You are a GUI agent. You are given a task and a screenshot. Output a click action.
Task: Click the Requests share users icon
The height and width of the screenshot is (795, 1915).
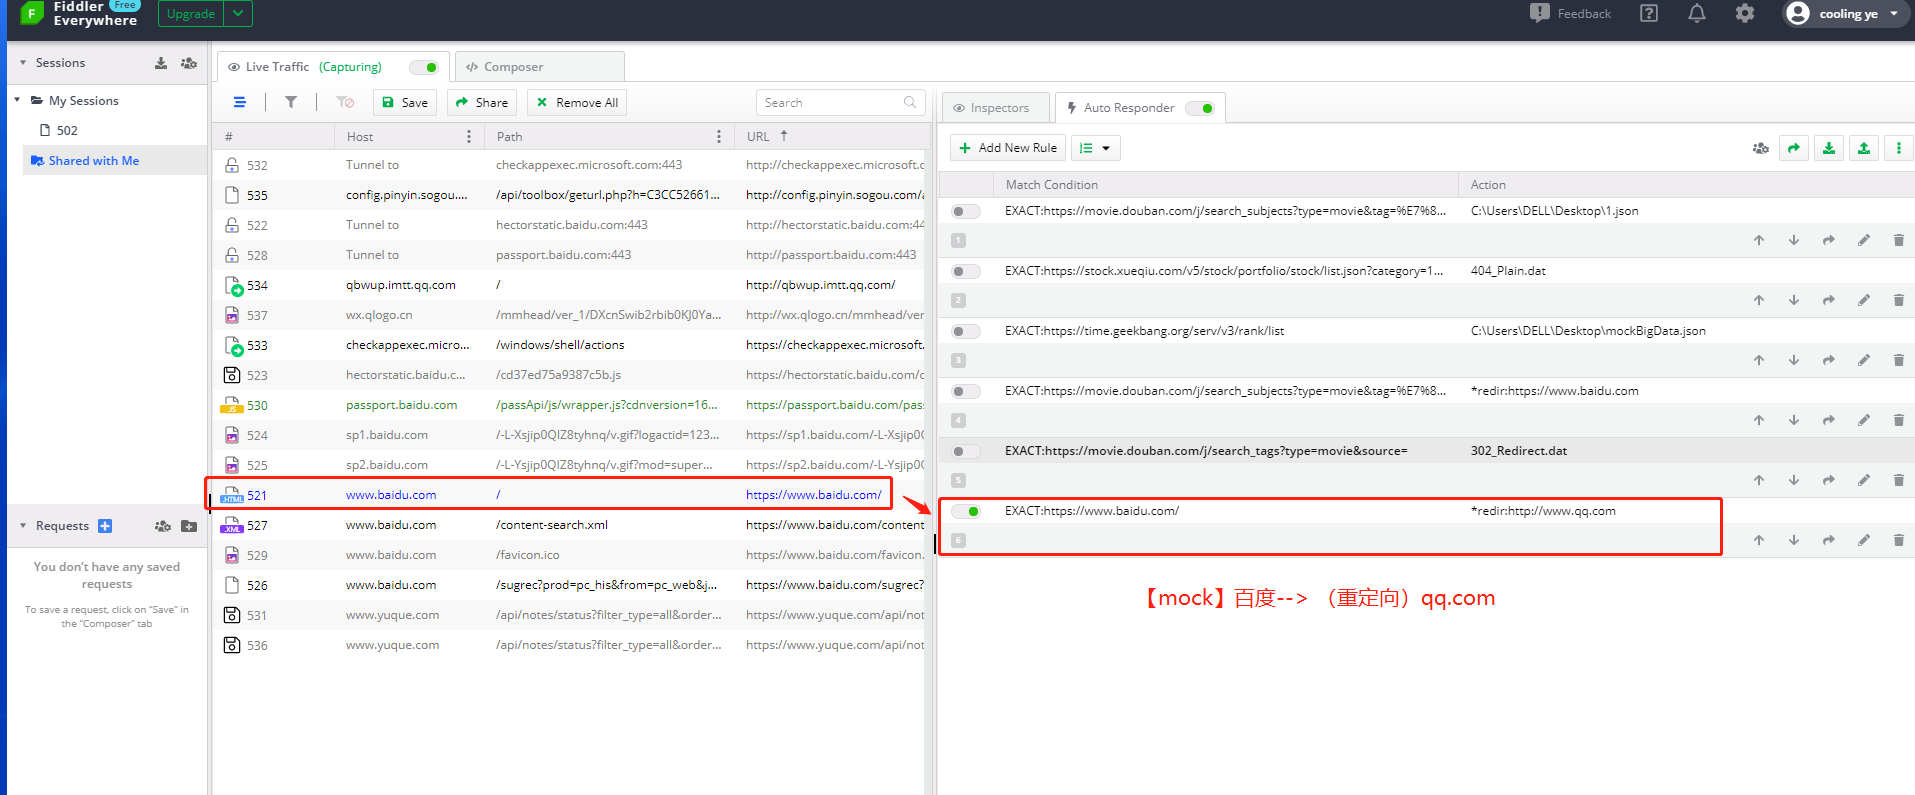163,526
